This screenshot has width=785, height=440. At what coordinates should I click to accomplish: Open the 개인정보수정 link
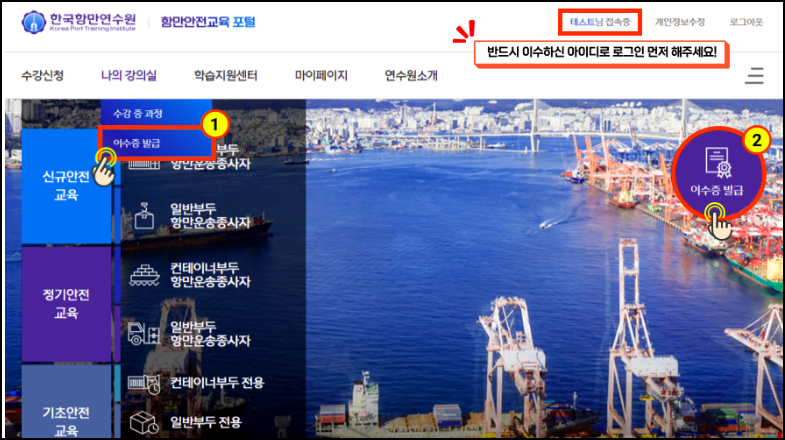[680, 22]
